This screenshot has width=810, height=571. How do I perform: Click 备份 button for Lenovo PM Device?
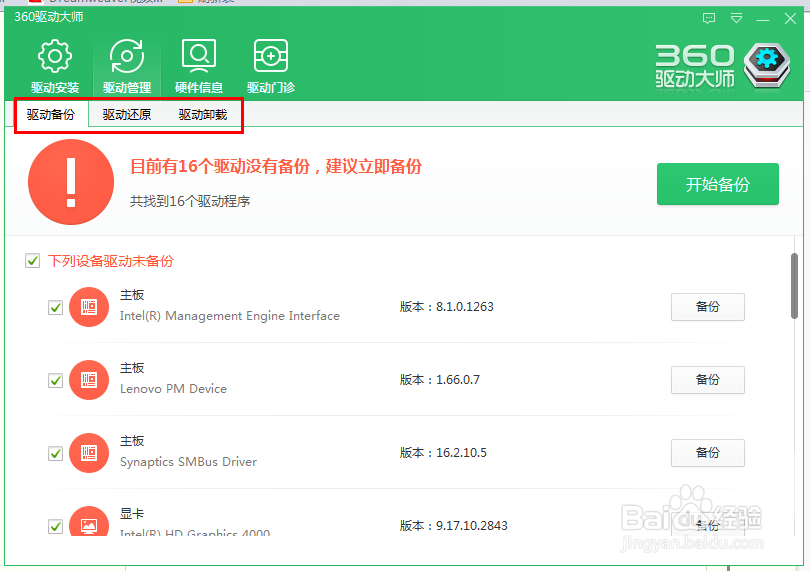coord(708,380)
